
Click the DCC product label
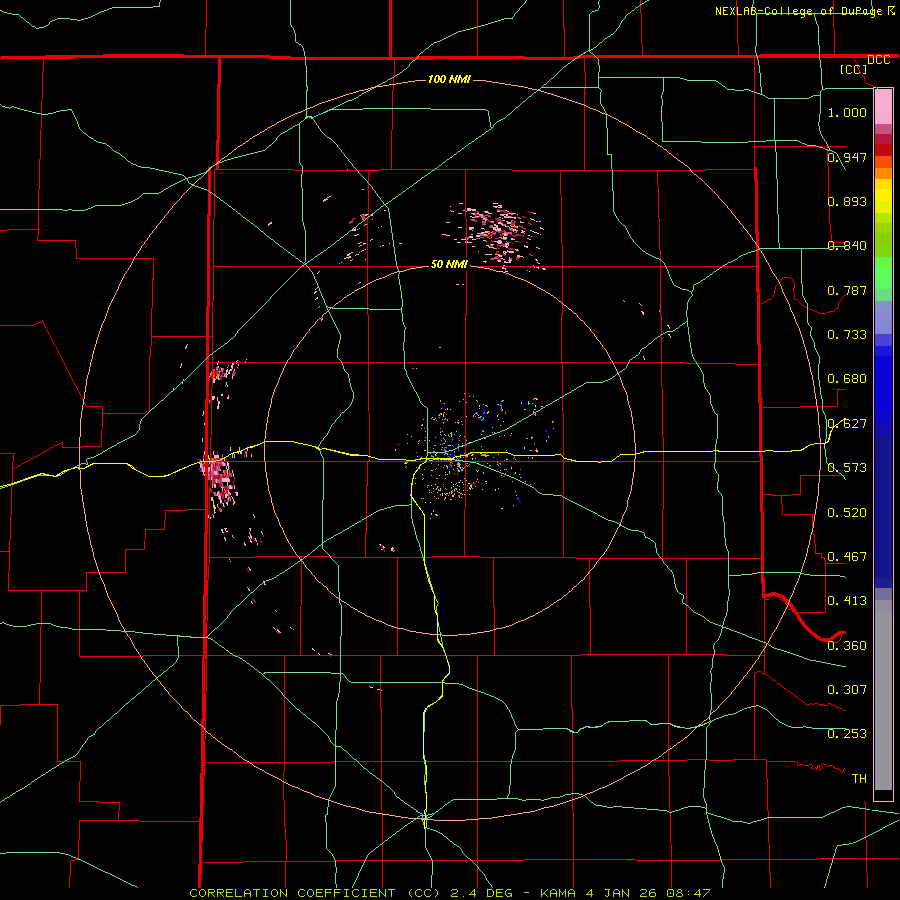pyautogui.click(x=878, y=60)
